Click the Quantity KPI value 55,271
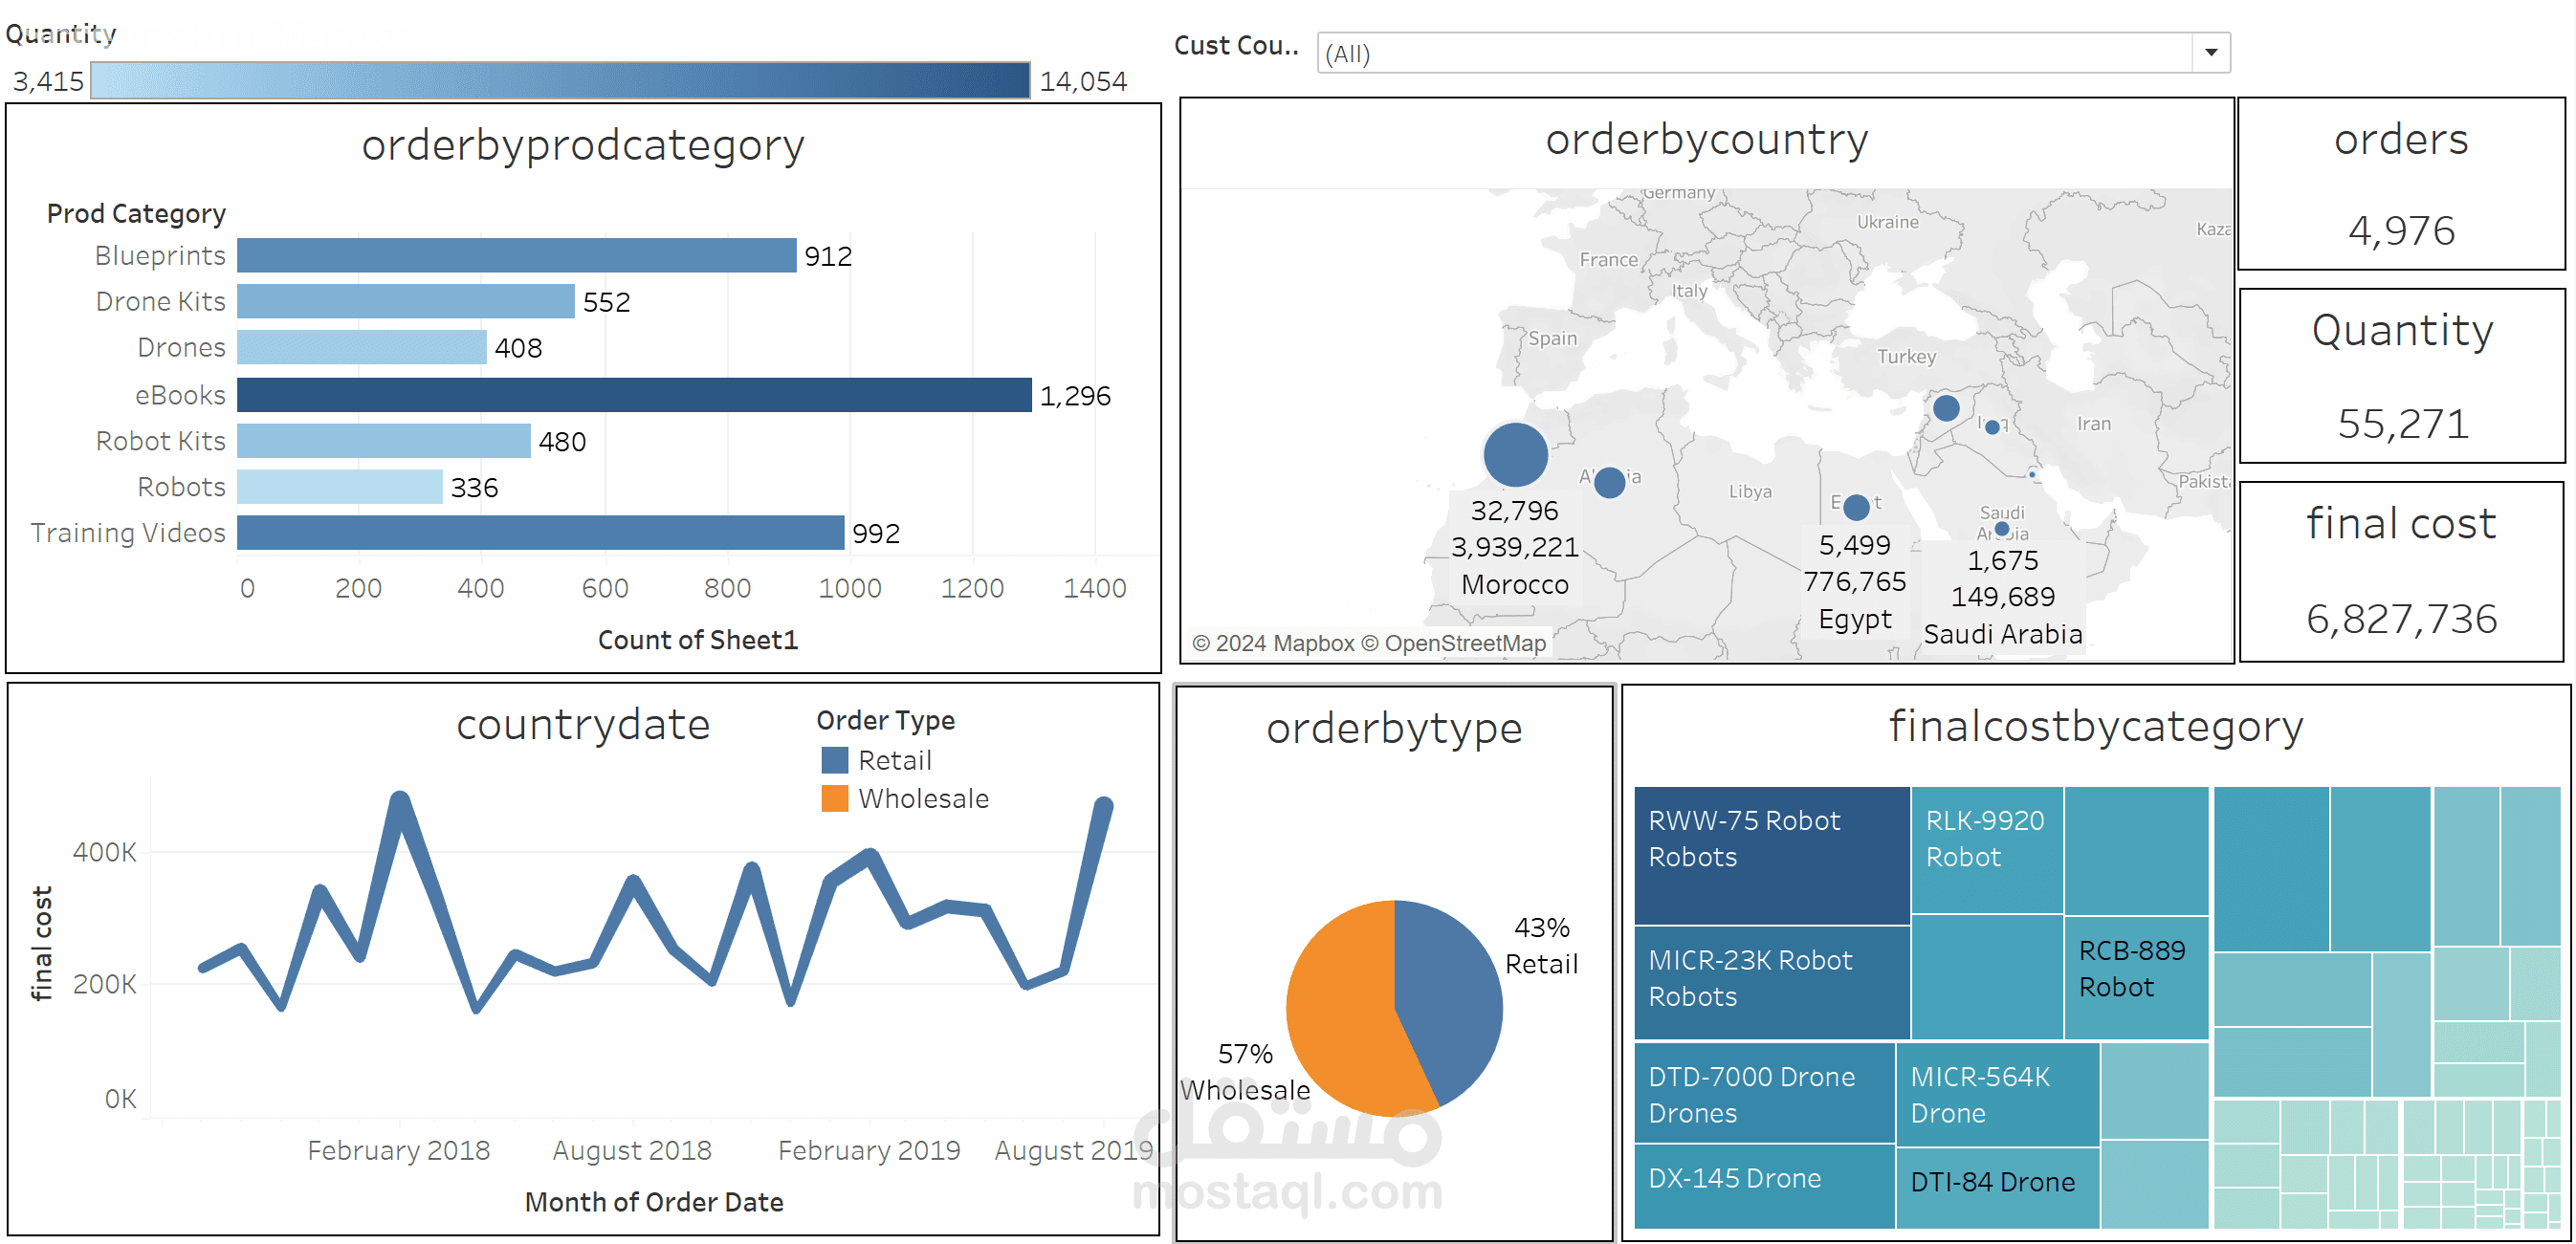Viewport: 2576px width, 1244px height. click(x=2403, y=423)
